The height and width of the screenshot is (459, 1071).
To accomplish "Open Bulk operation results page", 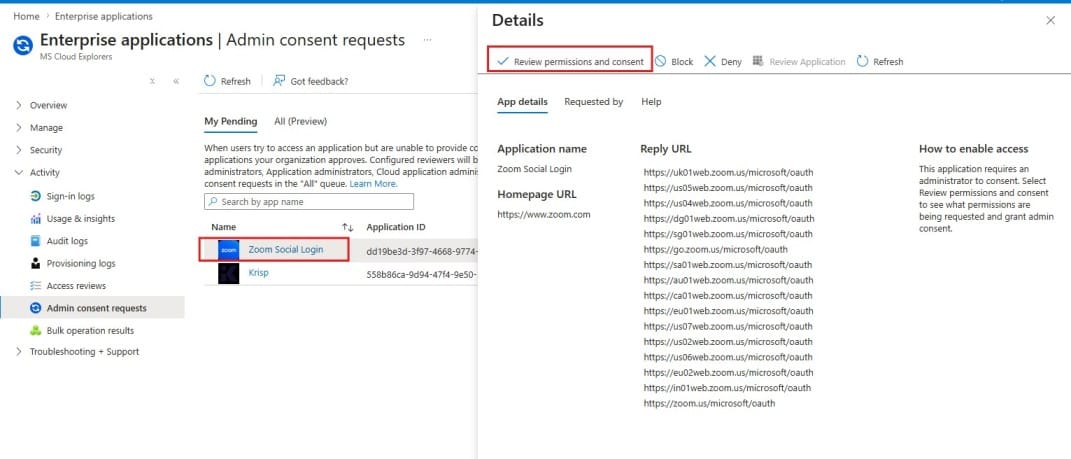I will pyautogui.click(x=90, y=331).
